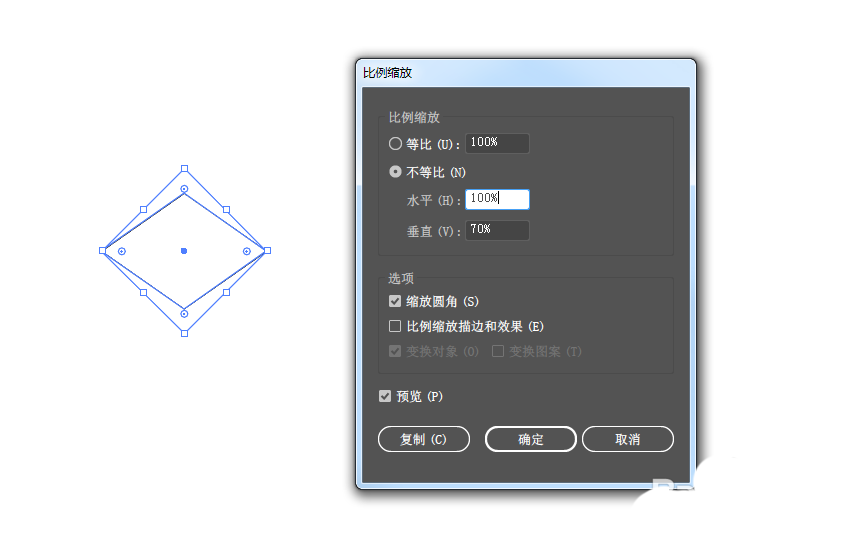
Task: Click the 复制 (C) copy button
Action: coord(423,439)
